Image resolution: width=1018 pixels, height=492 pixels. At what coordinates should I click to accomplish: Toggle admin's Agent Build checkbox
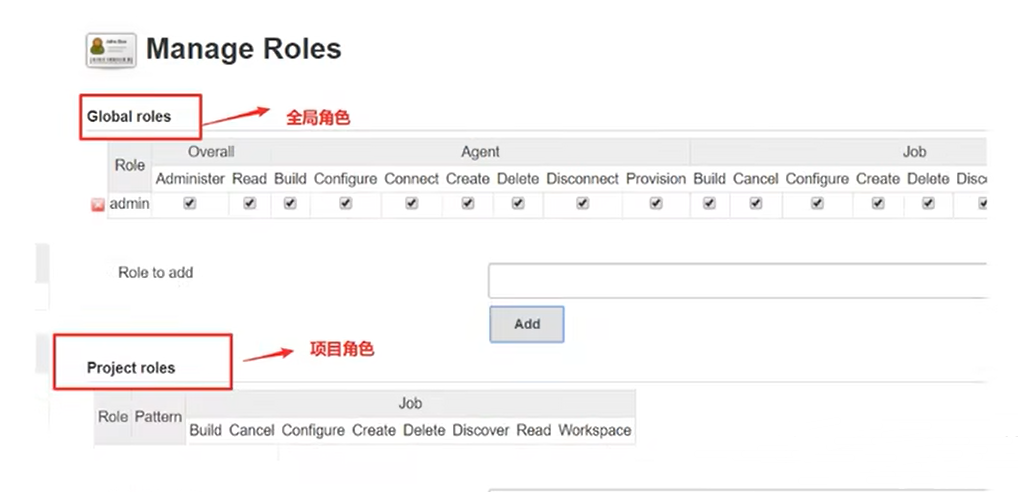(x=290, y=203)
